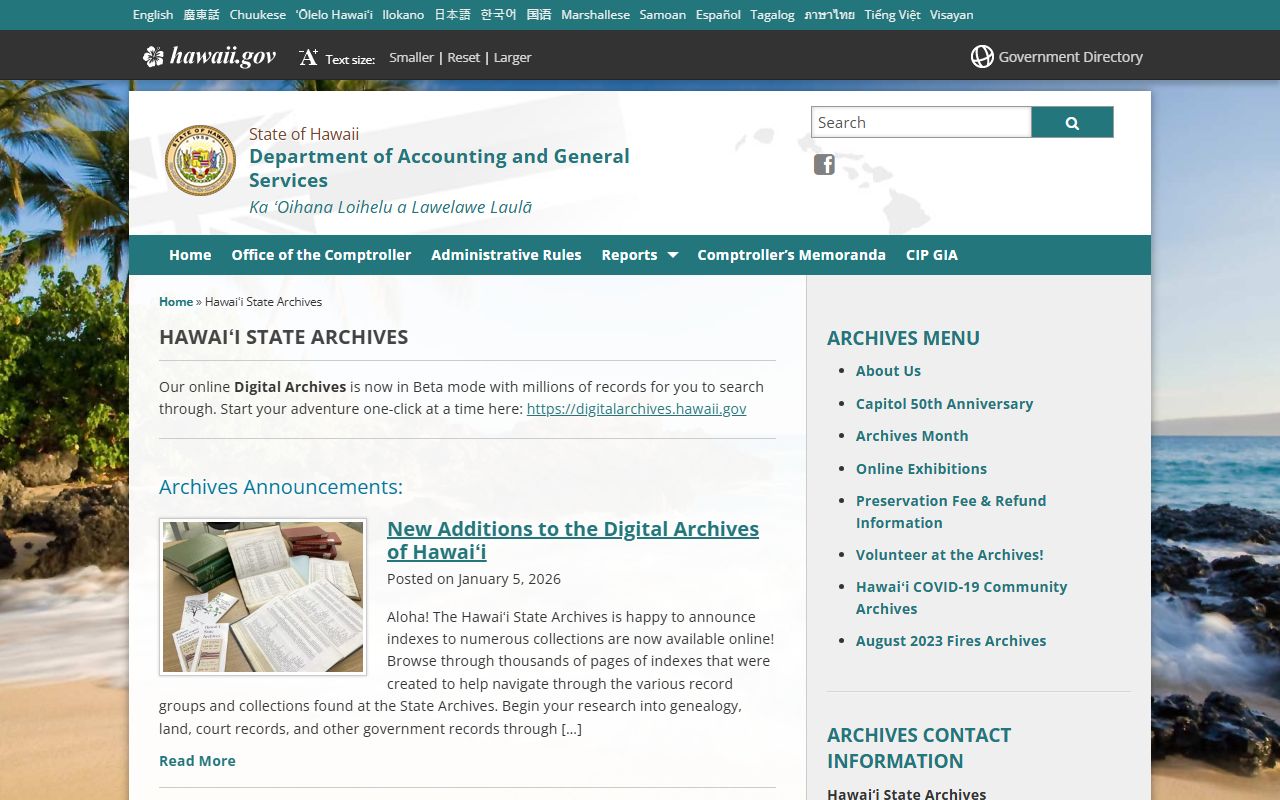Reset the text size
Viewport: 1280px width, 800px height.
(x=463, y=58)
